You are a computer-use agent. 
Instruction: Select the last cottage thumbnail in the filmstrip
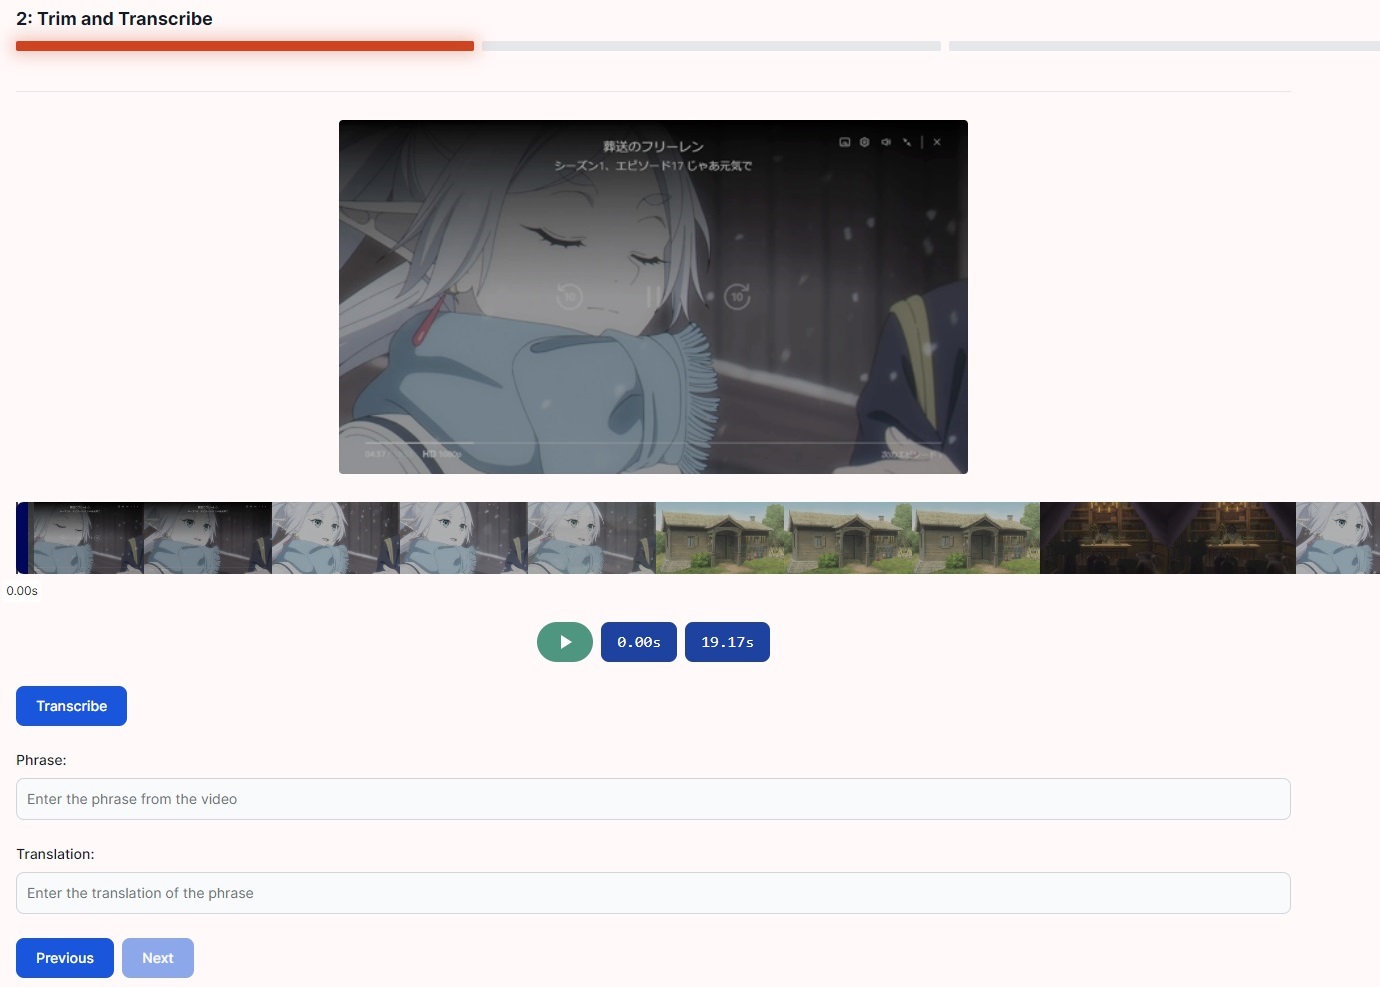pos(976,538)
